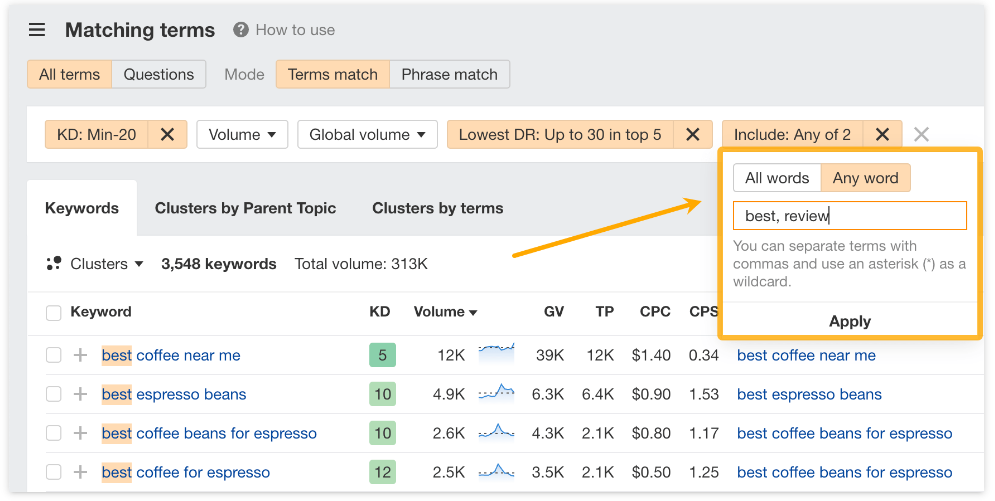Switch to the Questions tab
Viewport: 995px width, 501px height.
coord(158,74)
